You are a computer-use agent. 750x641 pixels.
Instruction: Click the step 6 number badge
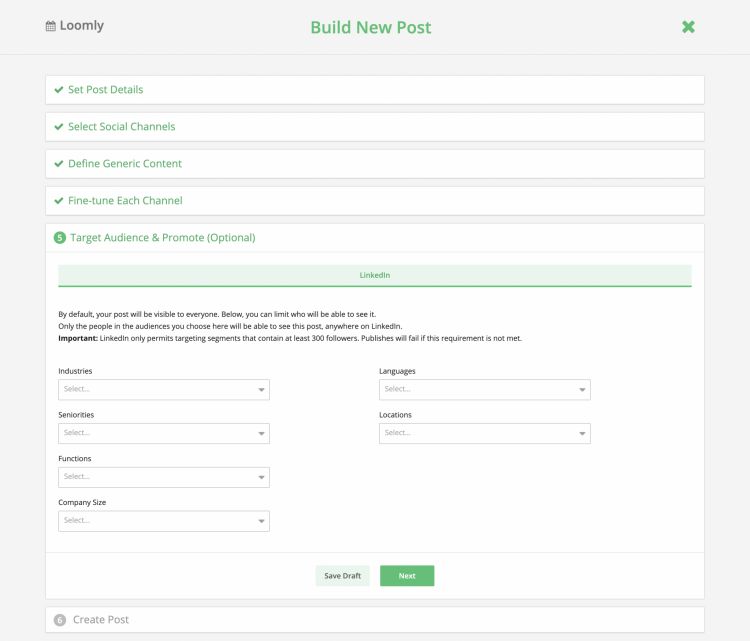click(59, 620)
